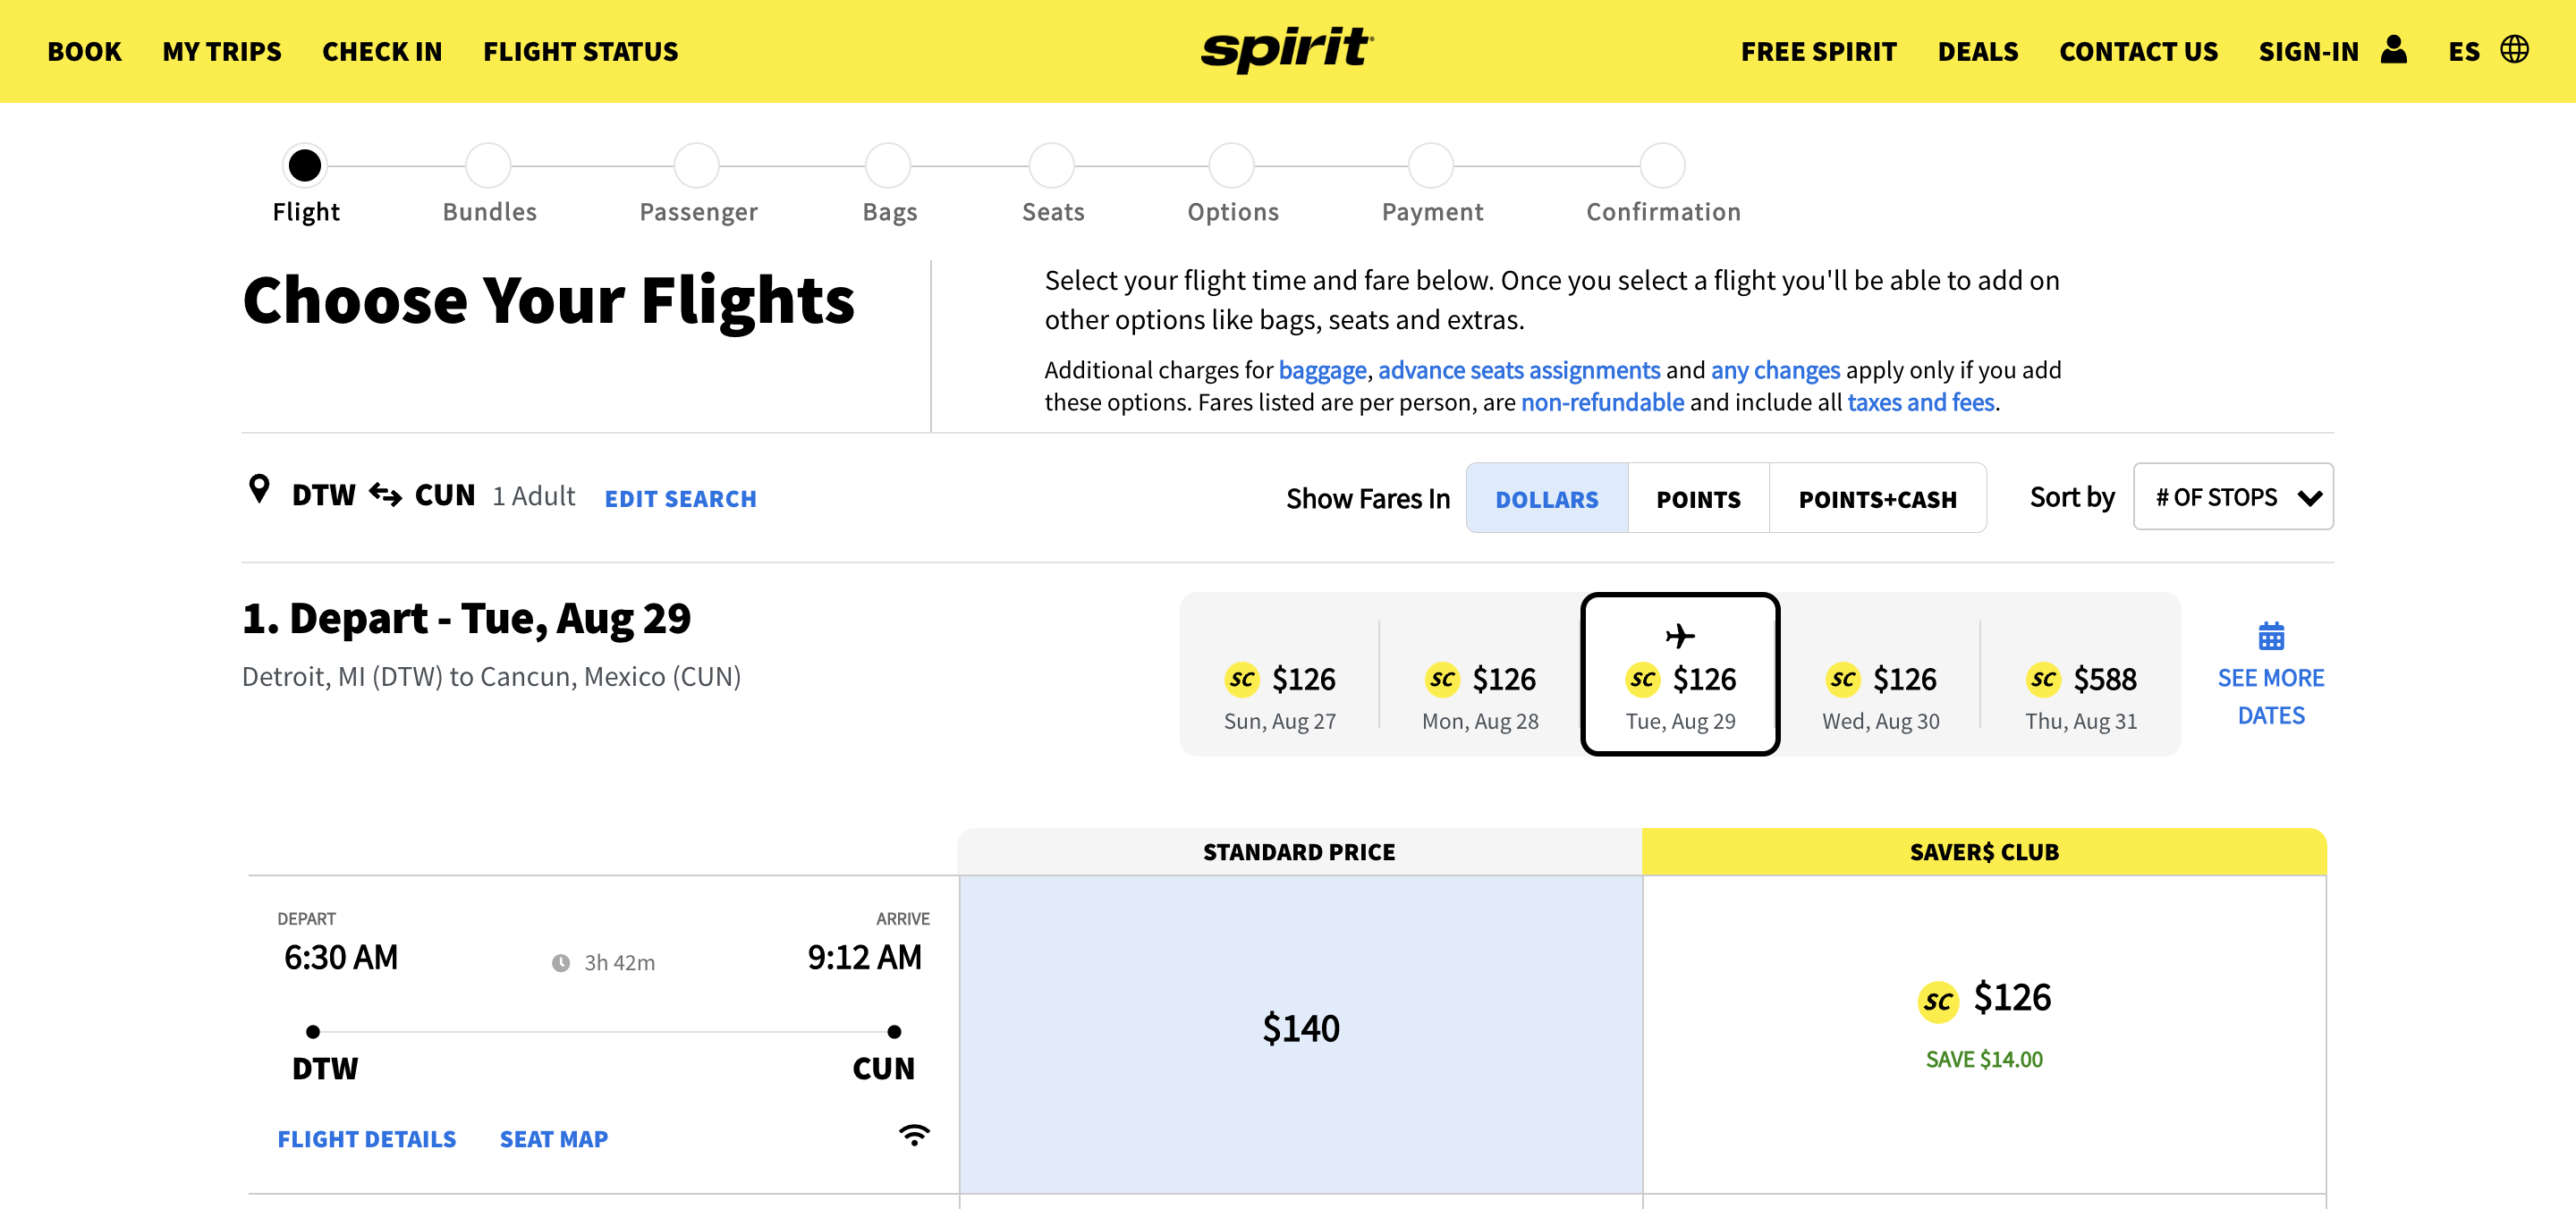This screenshot has width=2576, height=1209.
Task: Show fares in Dollars
Action: 1546,498
